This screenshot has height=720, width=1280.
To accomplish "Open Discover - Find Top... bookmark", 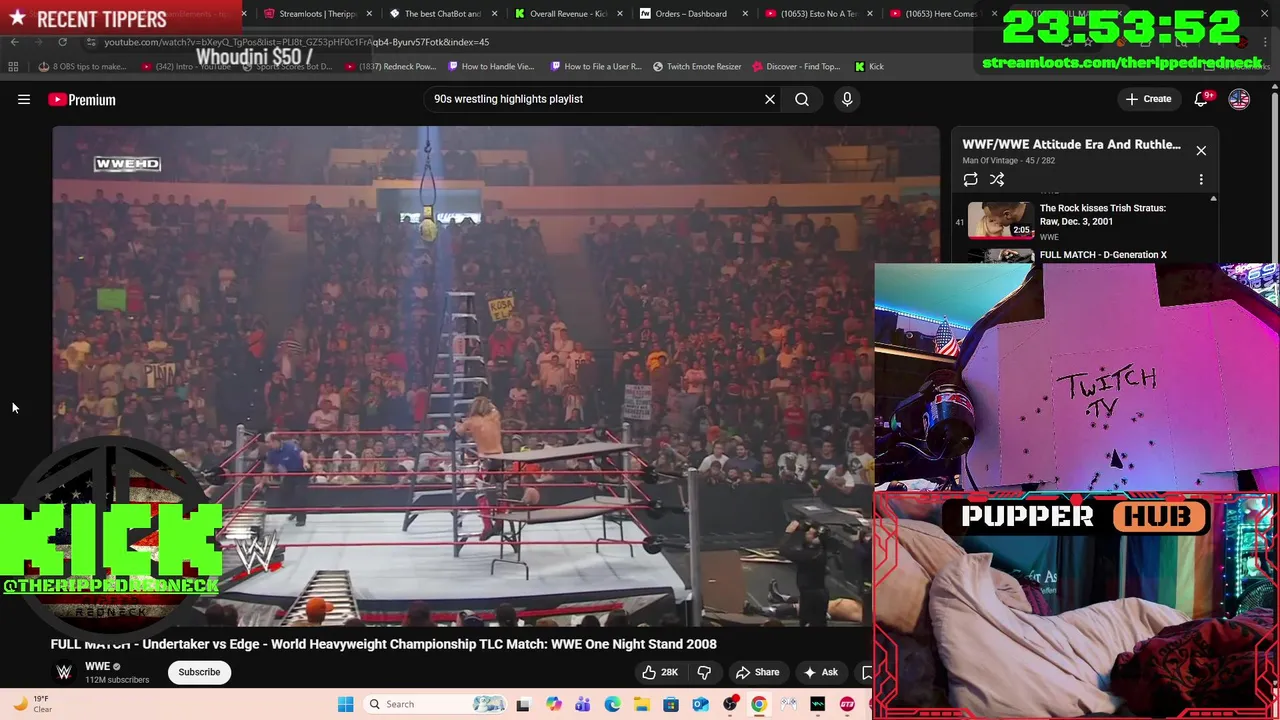I will pos(796,67).
